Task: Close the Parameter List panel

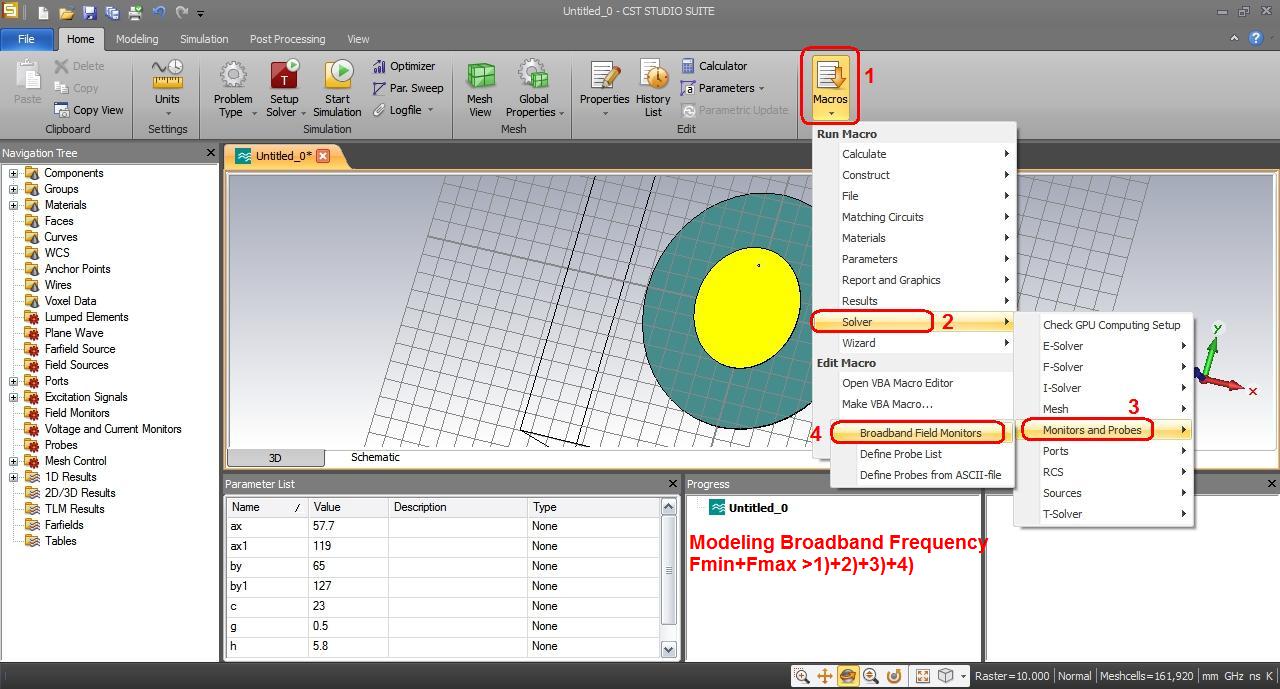Action: 672,484
